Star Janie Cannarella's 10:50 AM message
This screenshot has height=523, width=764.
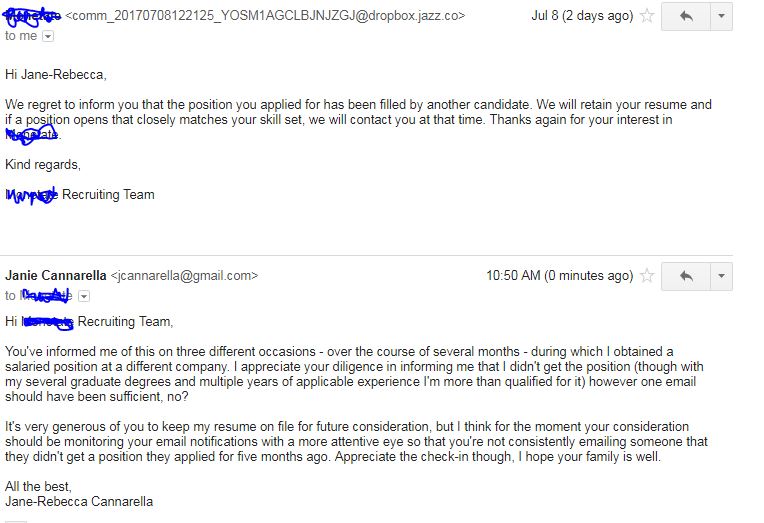coord(648,276)
